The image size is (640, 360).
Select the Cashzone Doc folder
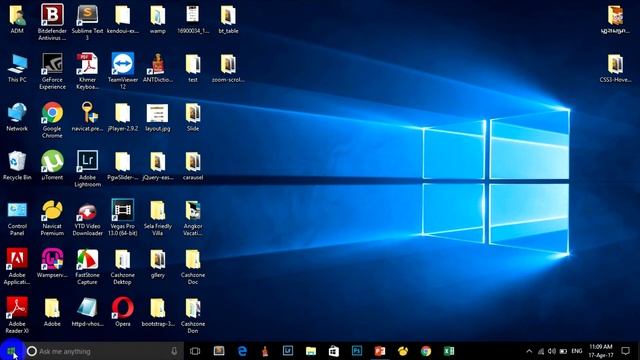point(193,266)
